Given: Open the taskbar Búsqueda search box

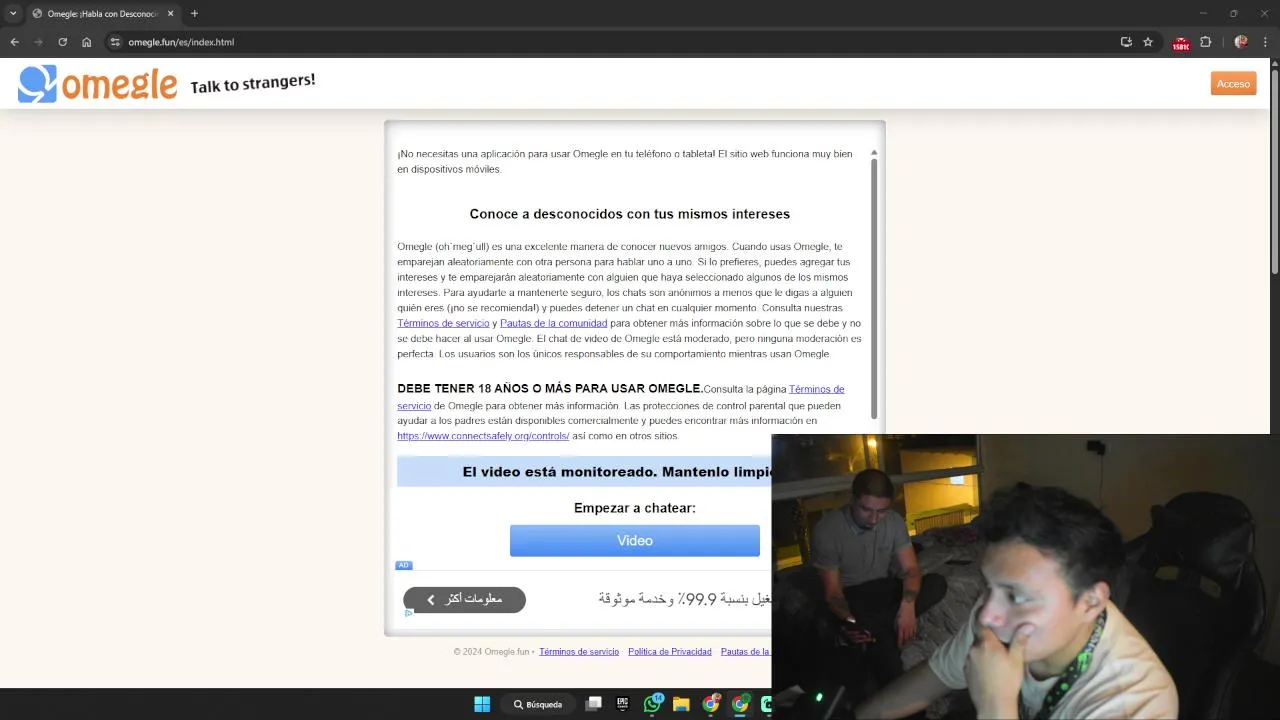Looking at the screenshot, I should click(539, 704).
